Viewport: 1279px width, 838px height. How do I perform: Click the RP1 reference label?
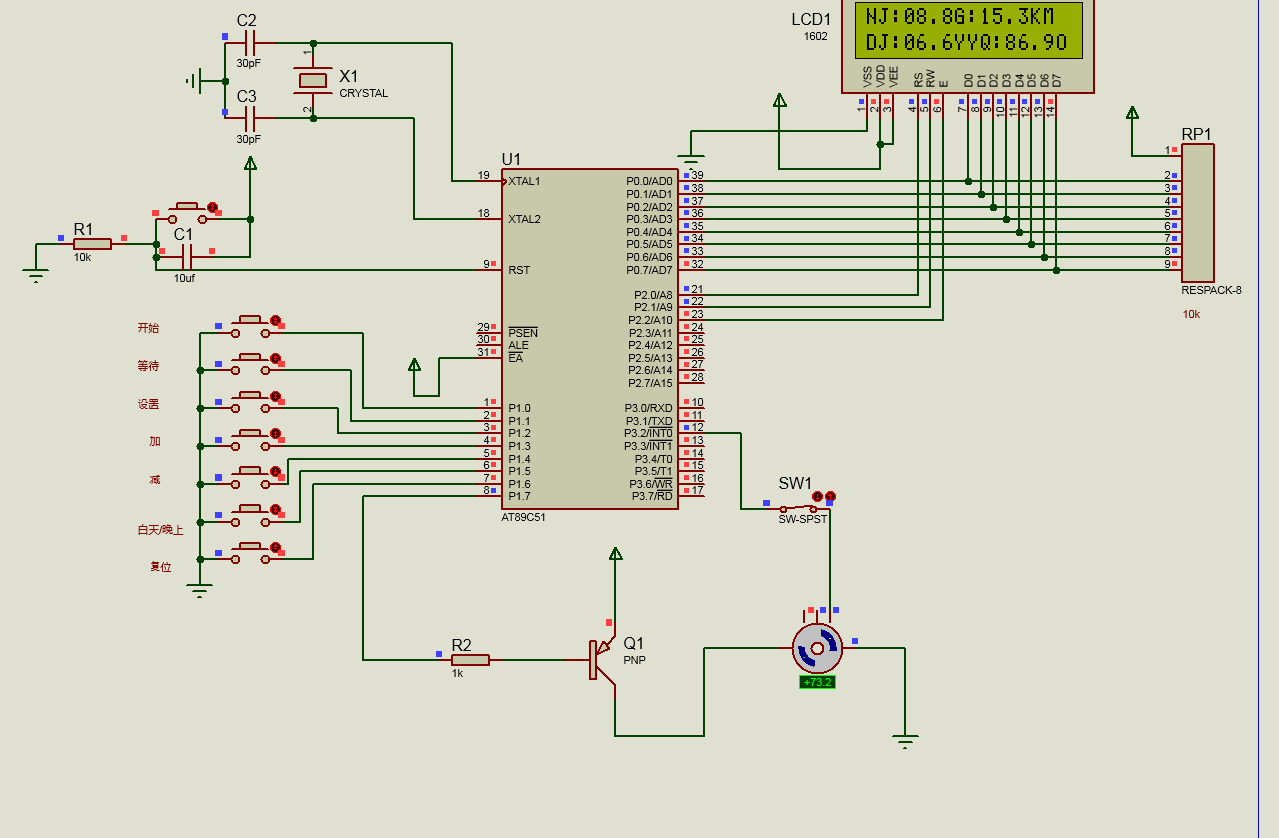[1196, 134]
